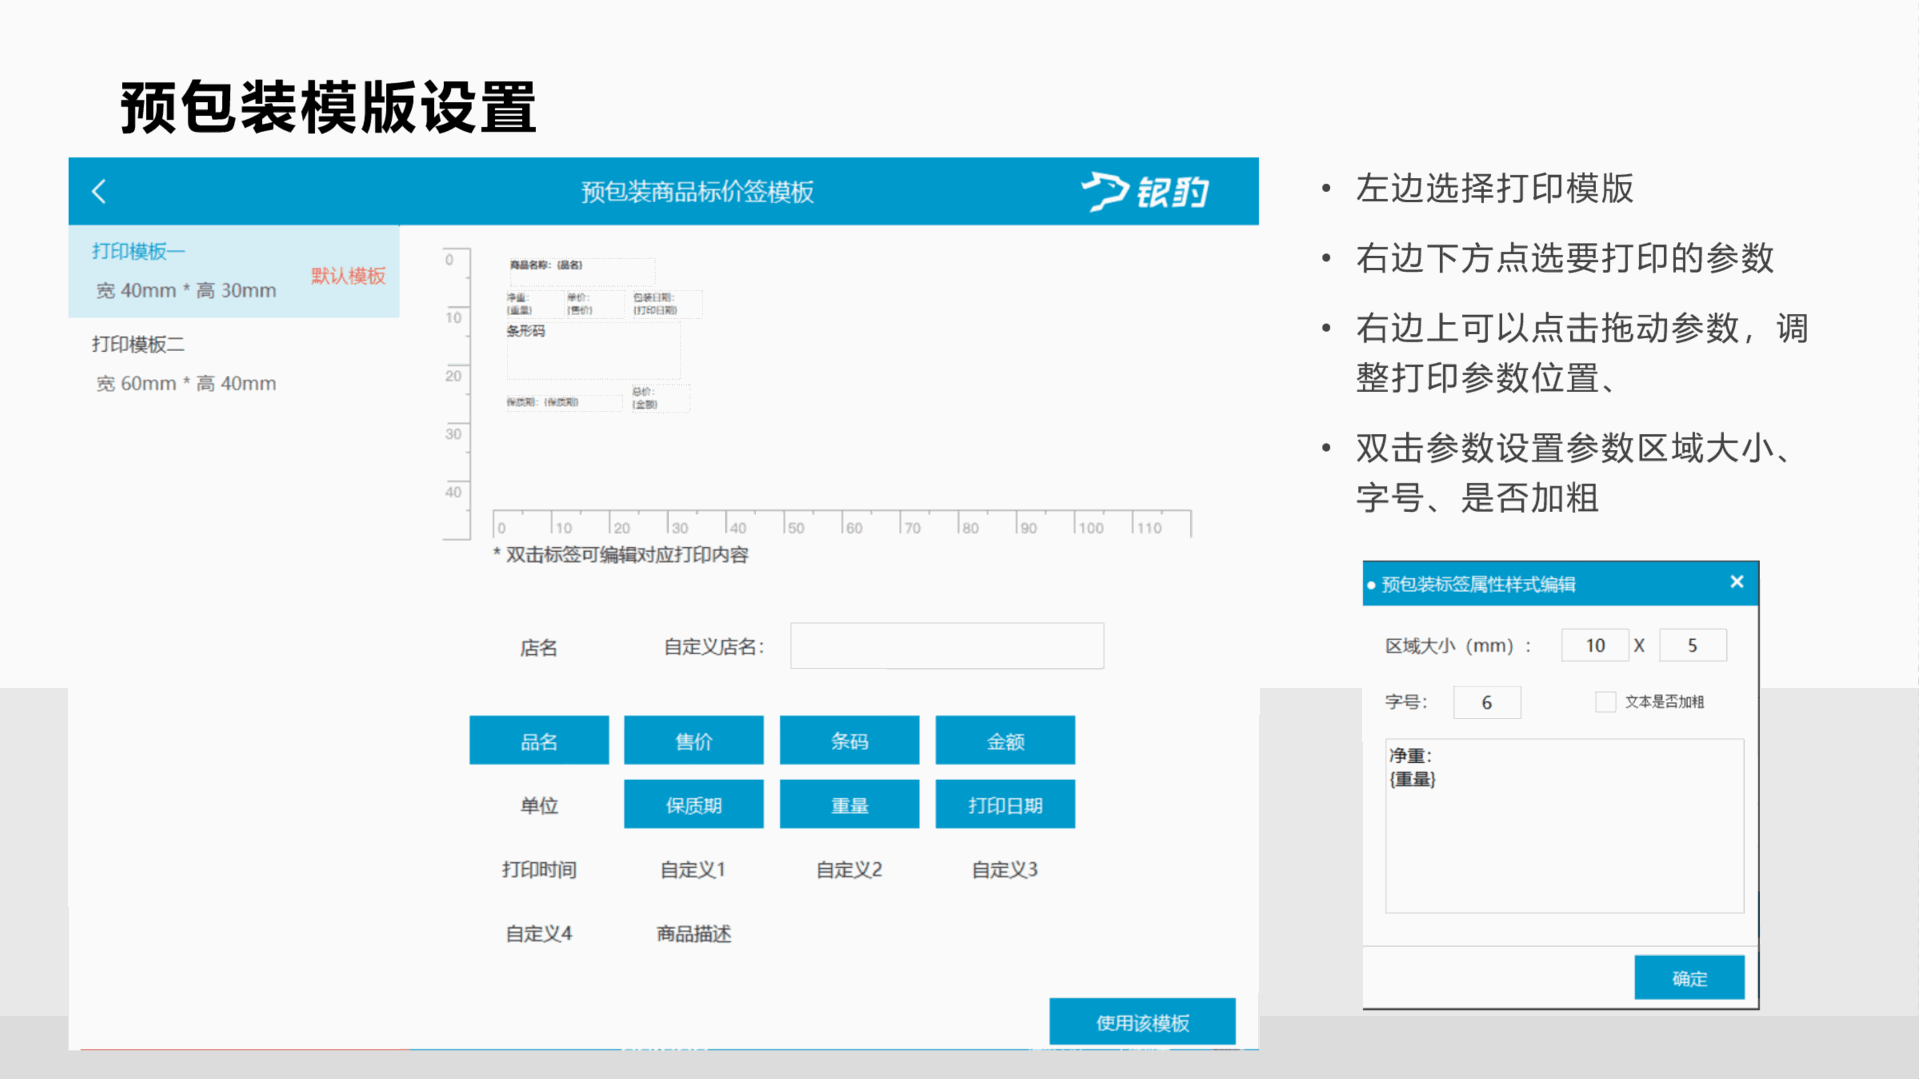Click the font size field
Image resolution: width=1919 pixels, height=1079 pixels.
[x=1486, y=702]
